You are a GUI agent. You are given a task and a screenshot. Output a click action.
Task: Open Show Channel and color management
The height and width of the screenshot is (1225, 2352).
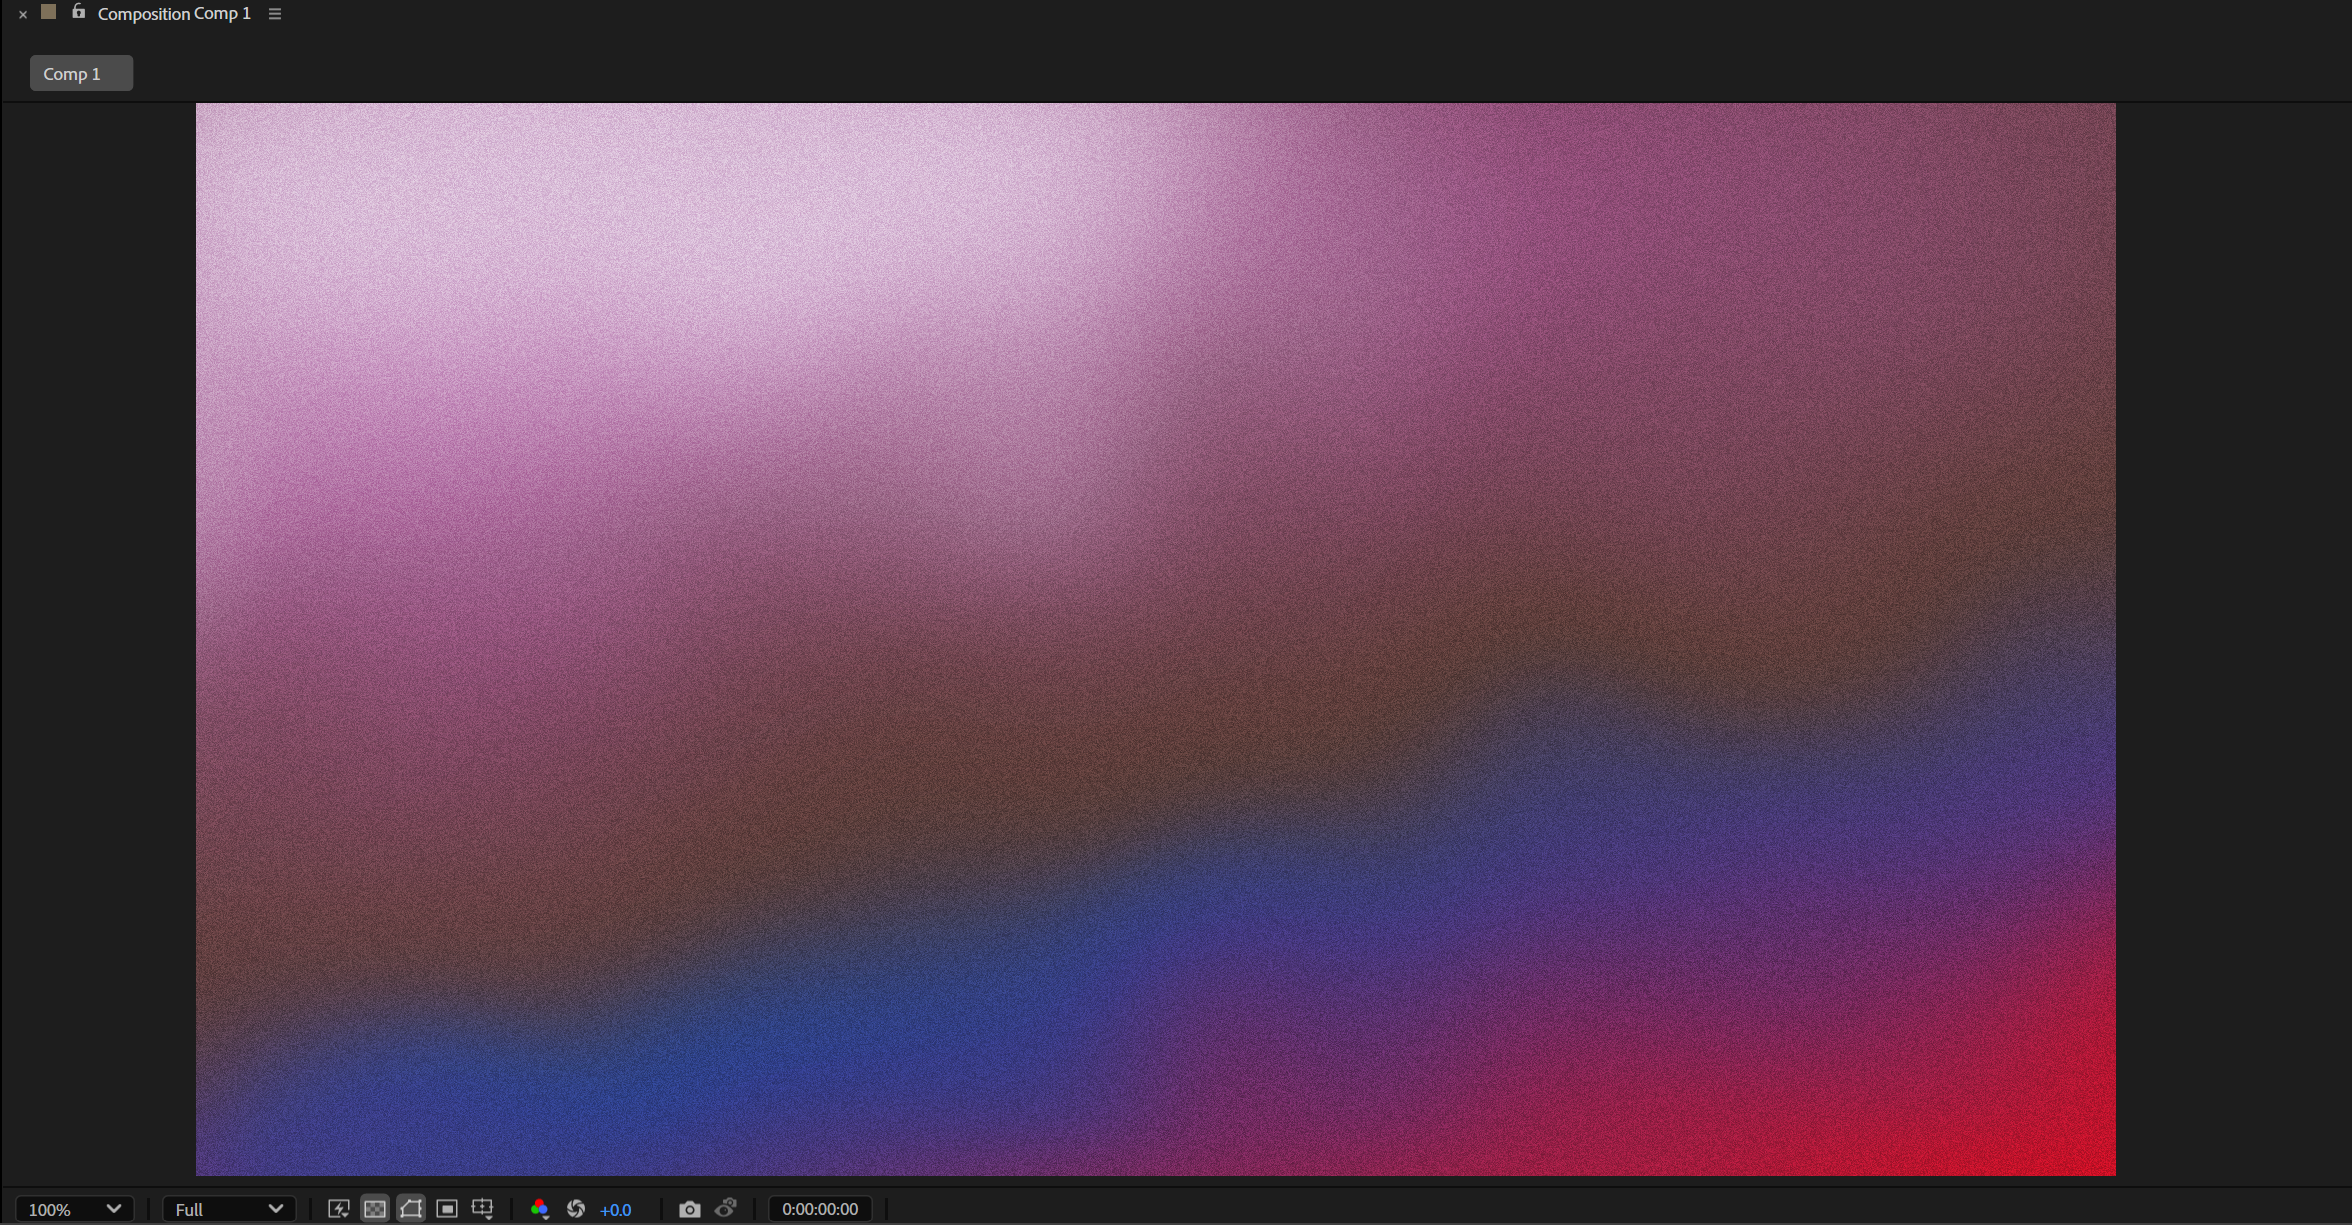540,1209
